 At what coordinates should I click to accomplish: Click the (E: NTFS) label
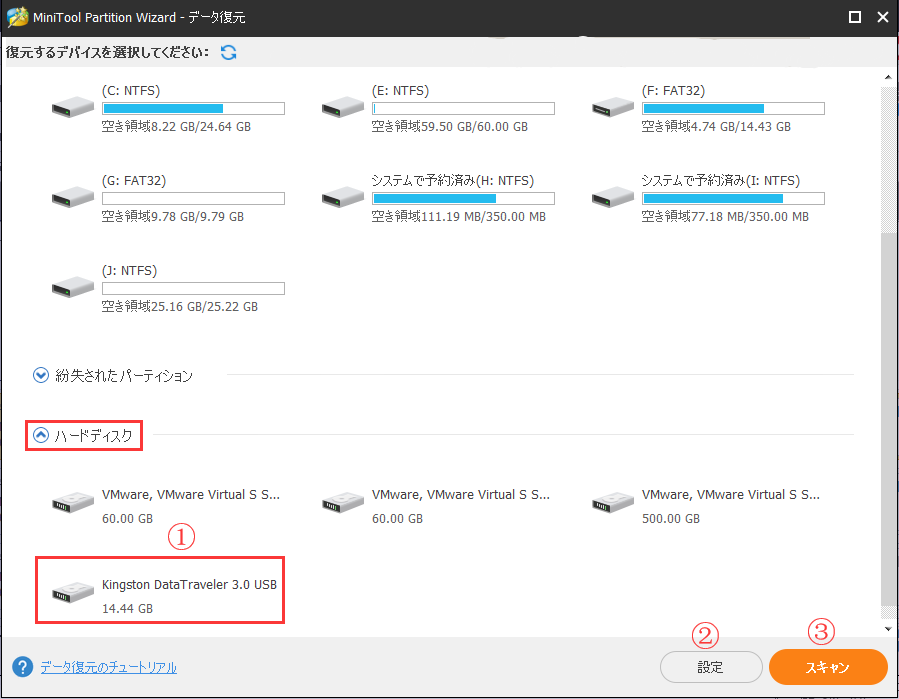click(400, 91)
